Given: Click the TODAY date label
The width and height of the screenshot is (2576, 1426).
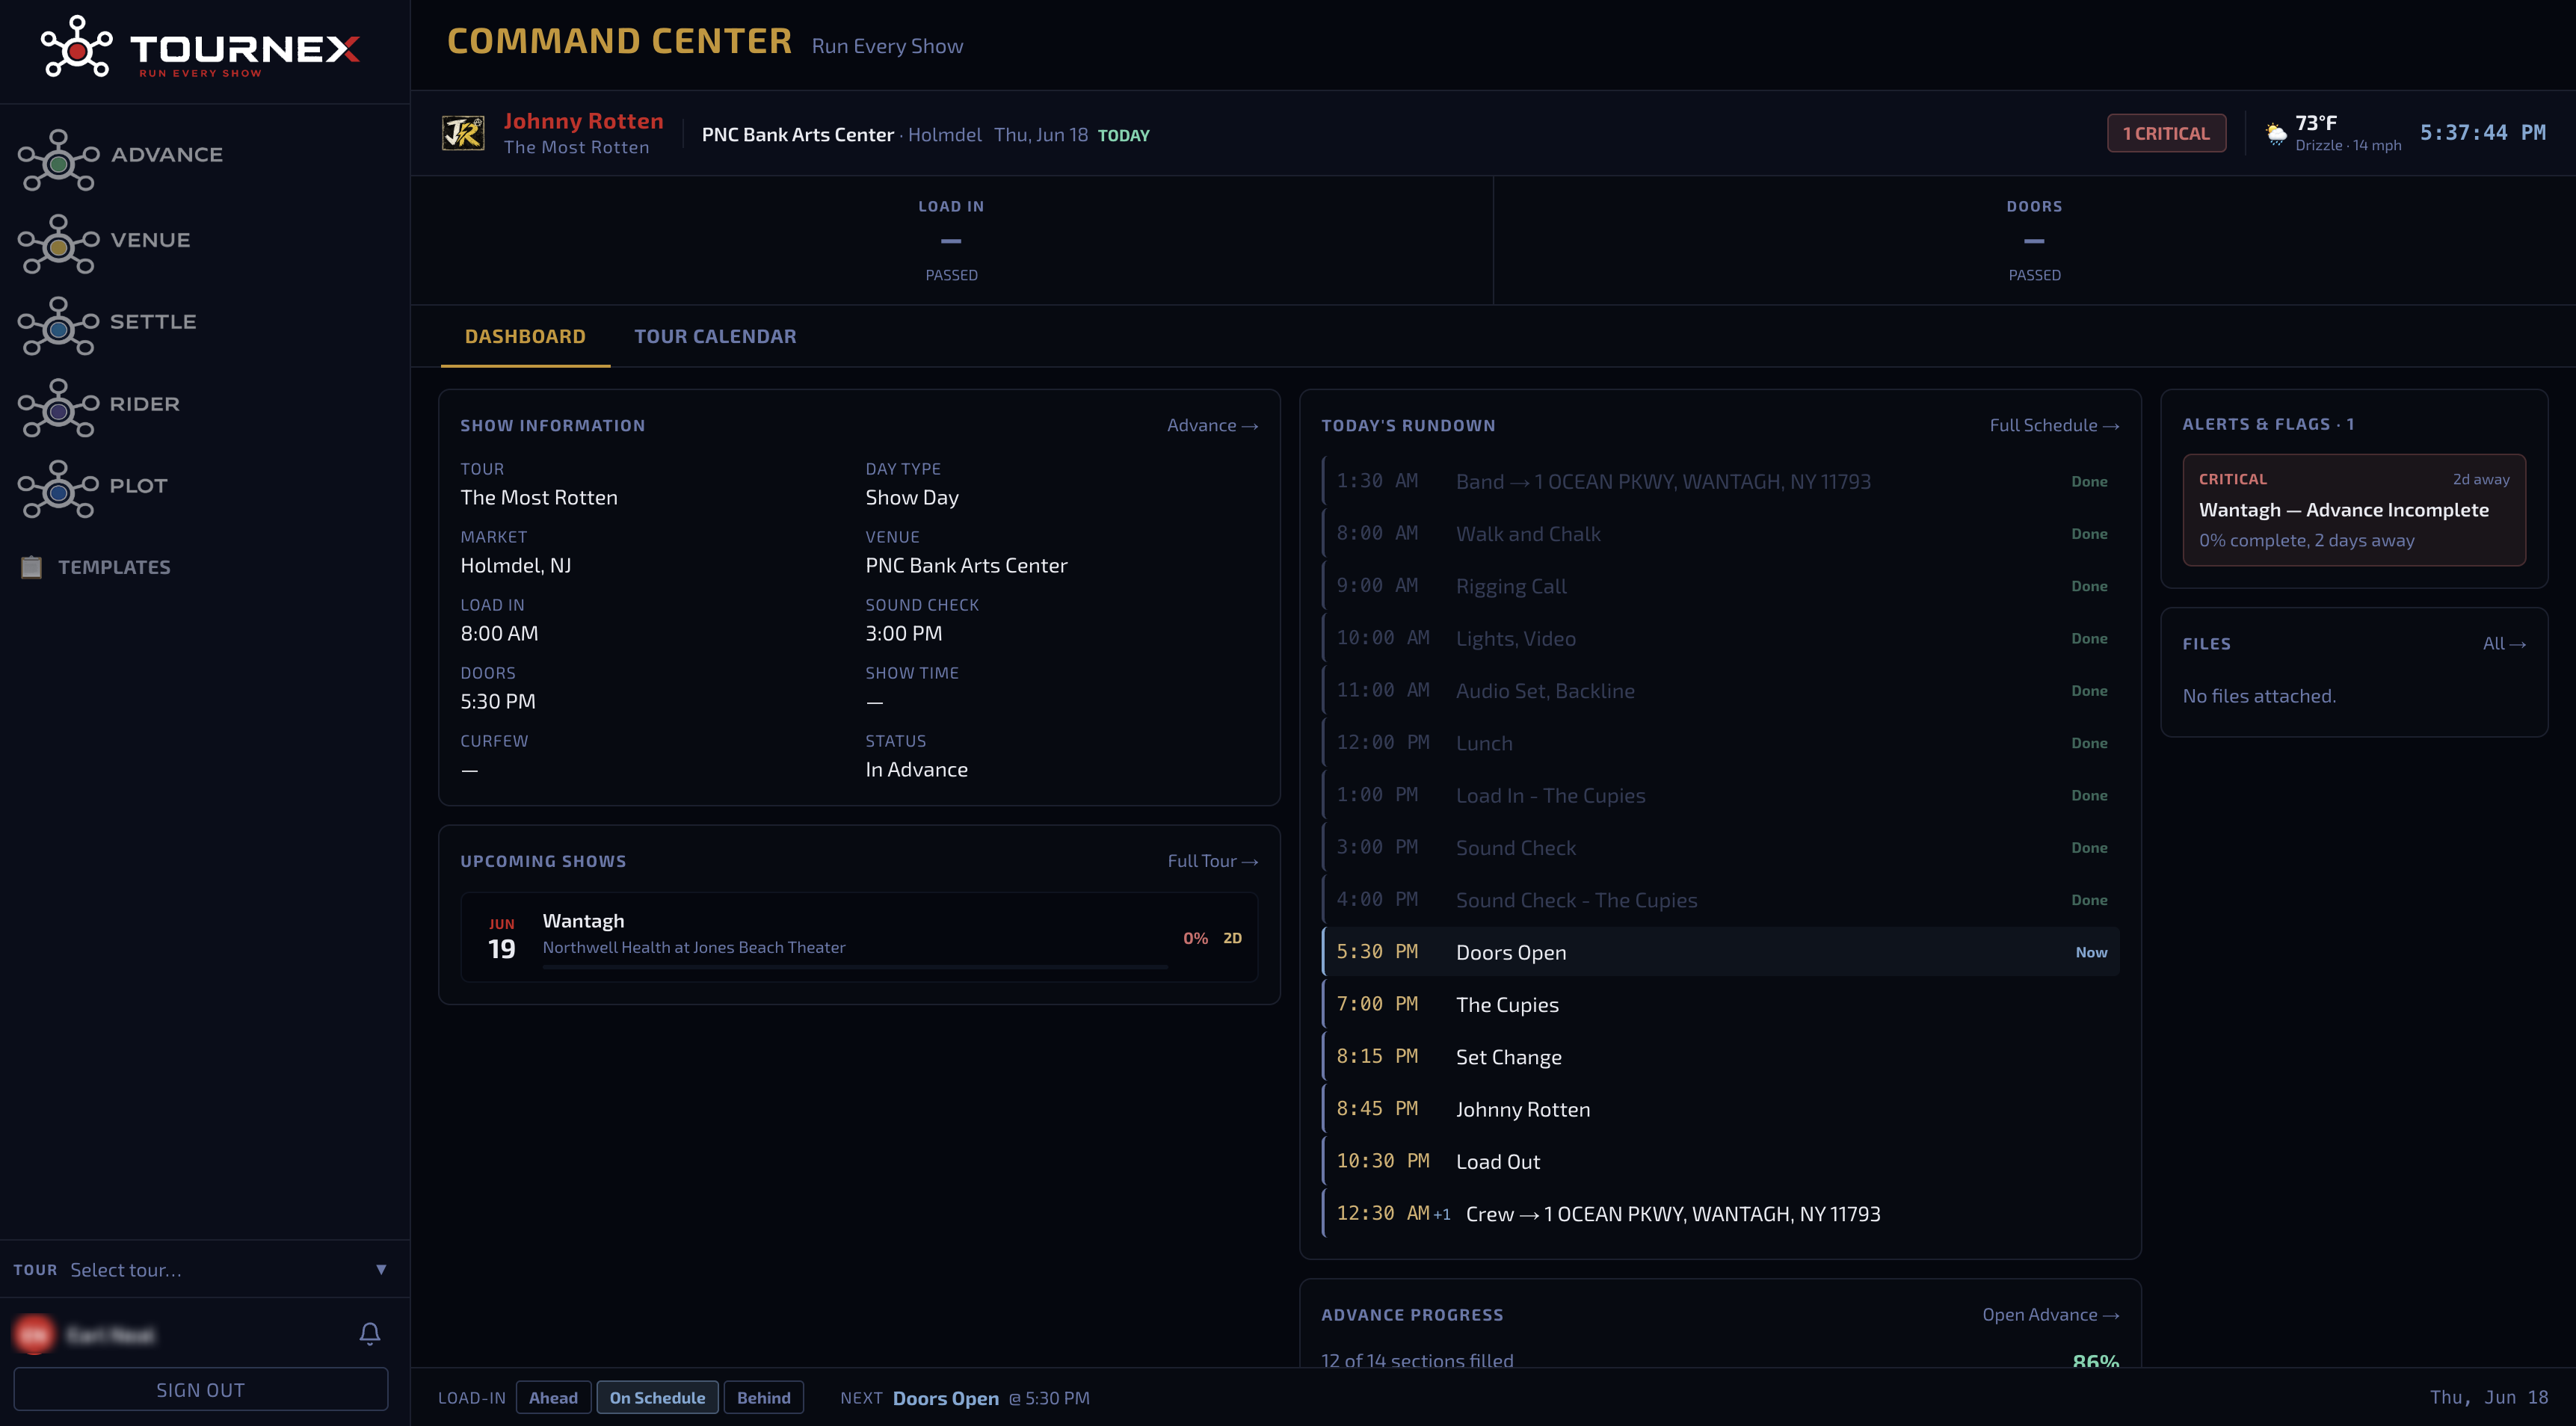Looking at the screenshot, I should [x=1123, y=136].
